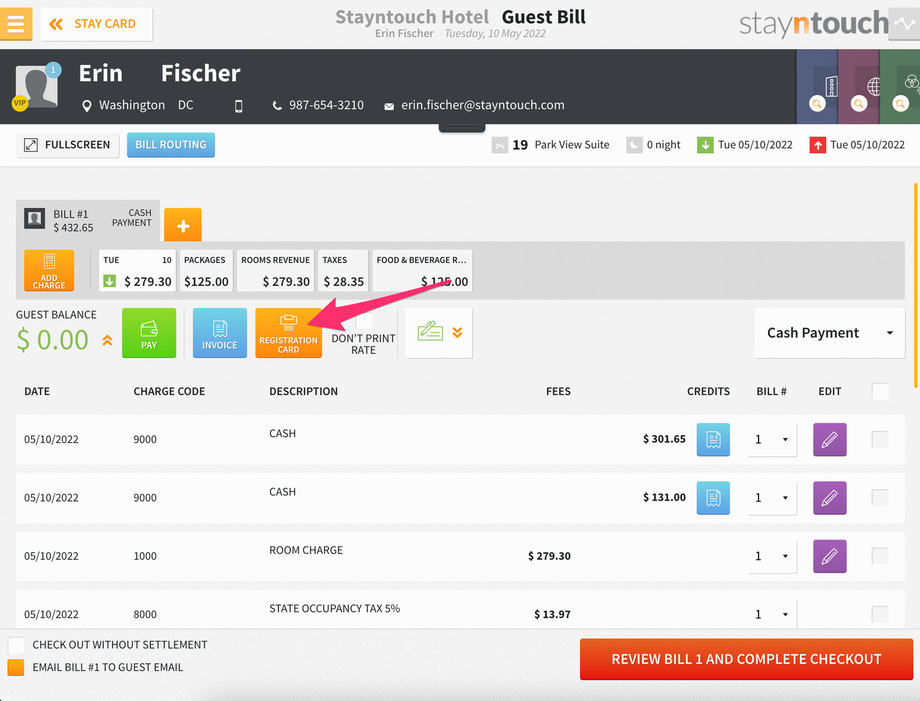Add a new bill with plus button

pyautogui.click(x=182, y=225)
